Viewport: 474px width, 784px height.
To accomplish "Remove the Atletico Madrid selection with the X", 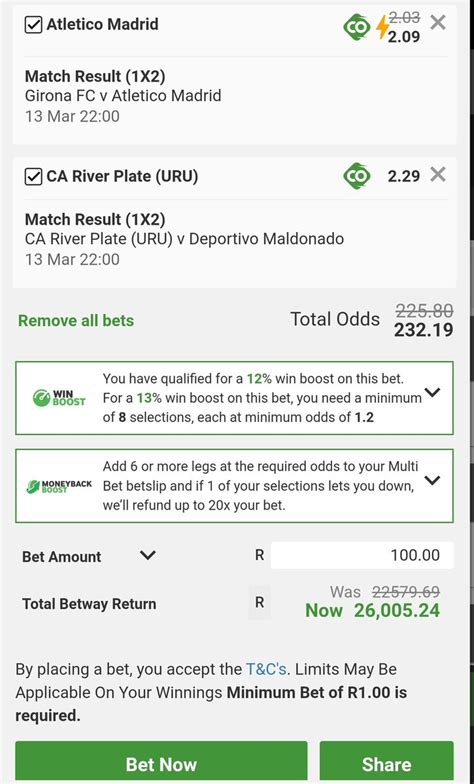I will pos(438,22).
